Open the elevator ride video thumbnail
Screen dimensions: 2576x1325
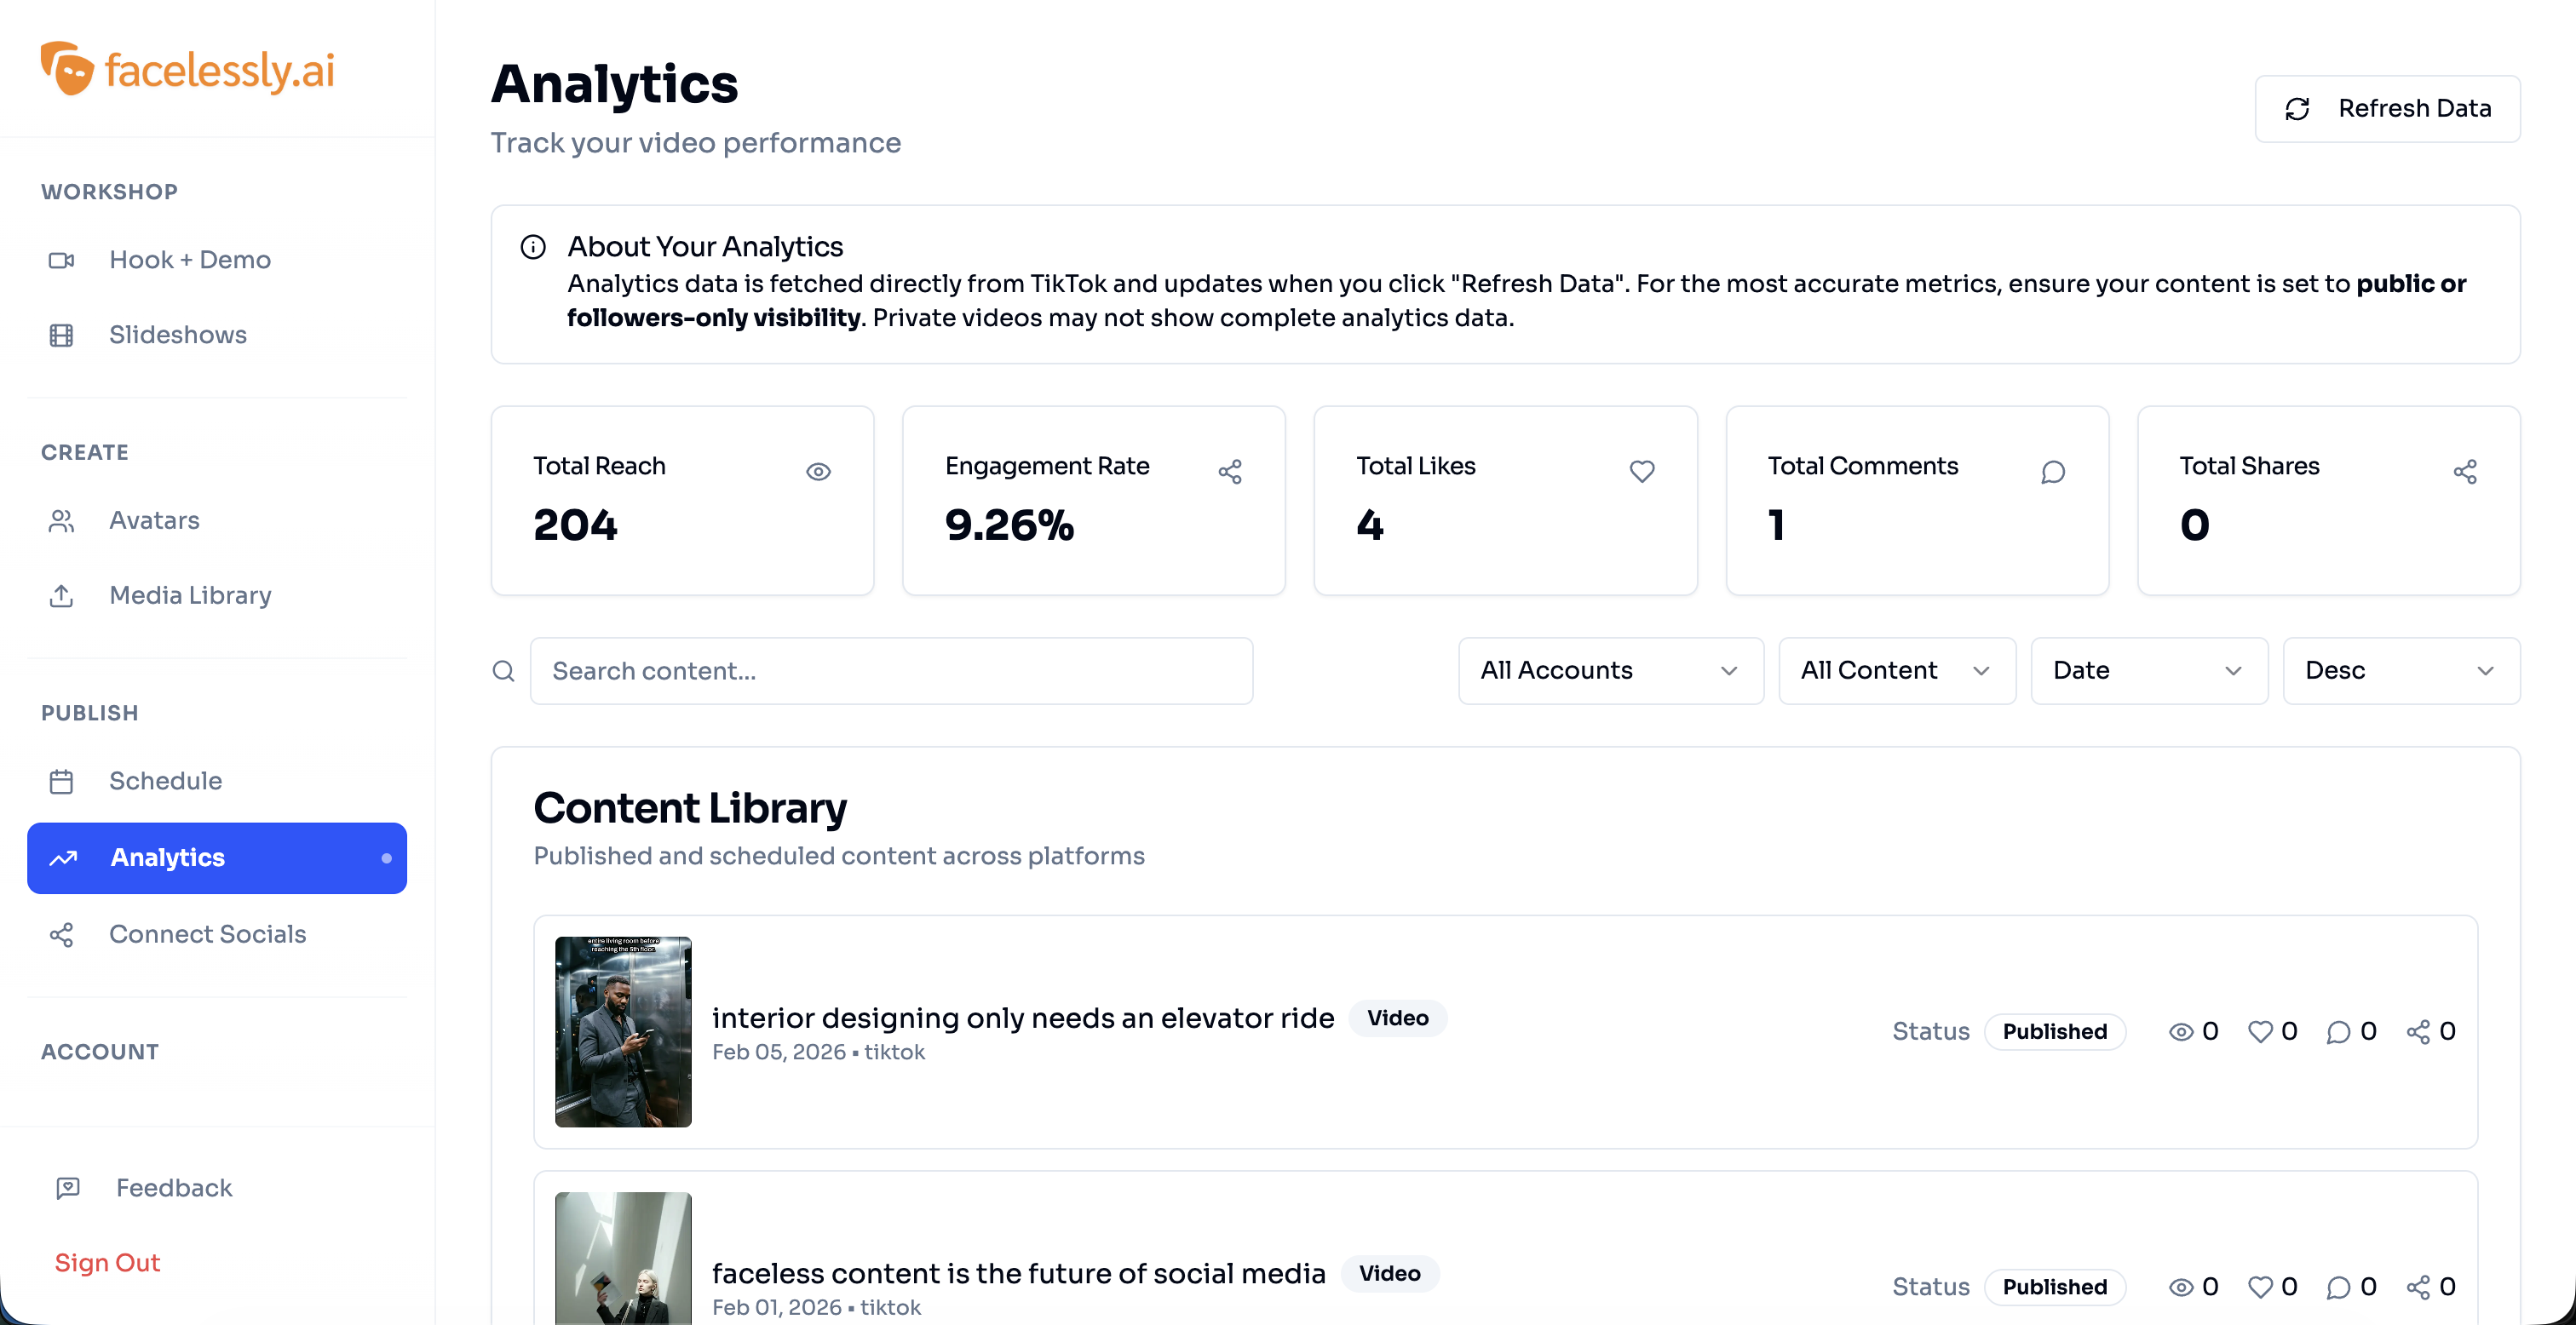[x=623, y=1031]
